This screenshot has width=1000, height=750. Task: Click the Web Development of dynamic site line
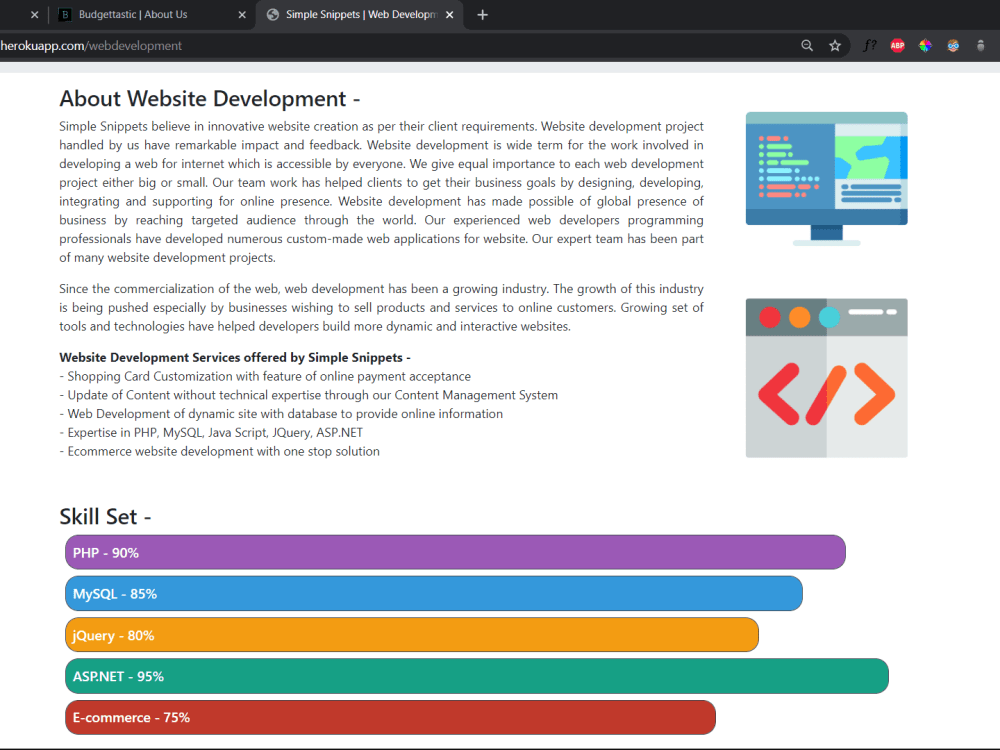tap(281, 414)
